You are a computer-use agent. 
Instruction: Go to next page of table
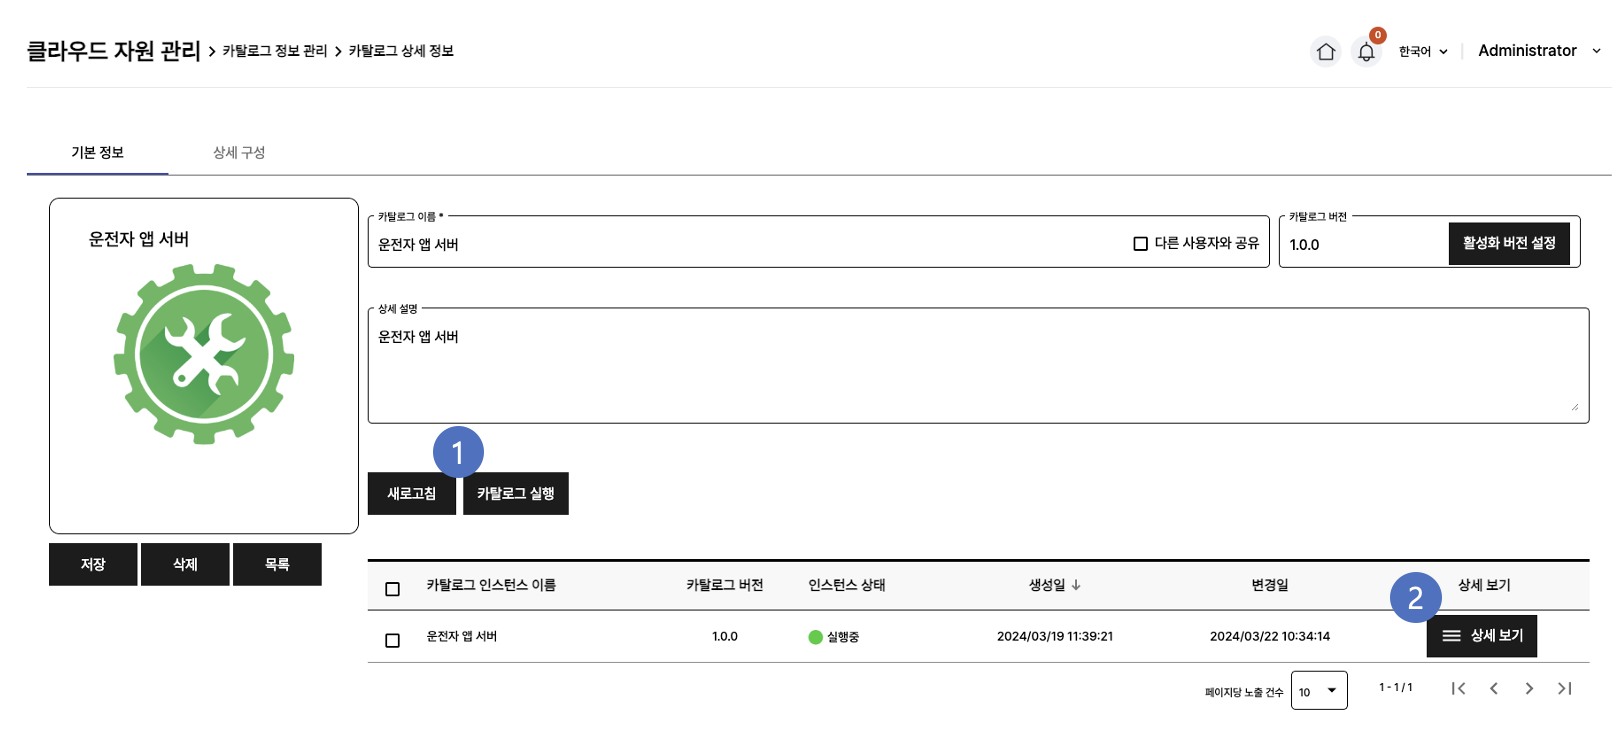coord(1529,688)
